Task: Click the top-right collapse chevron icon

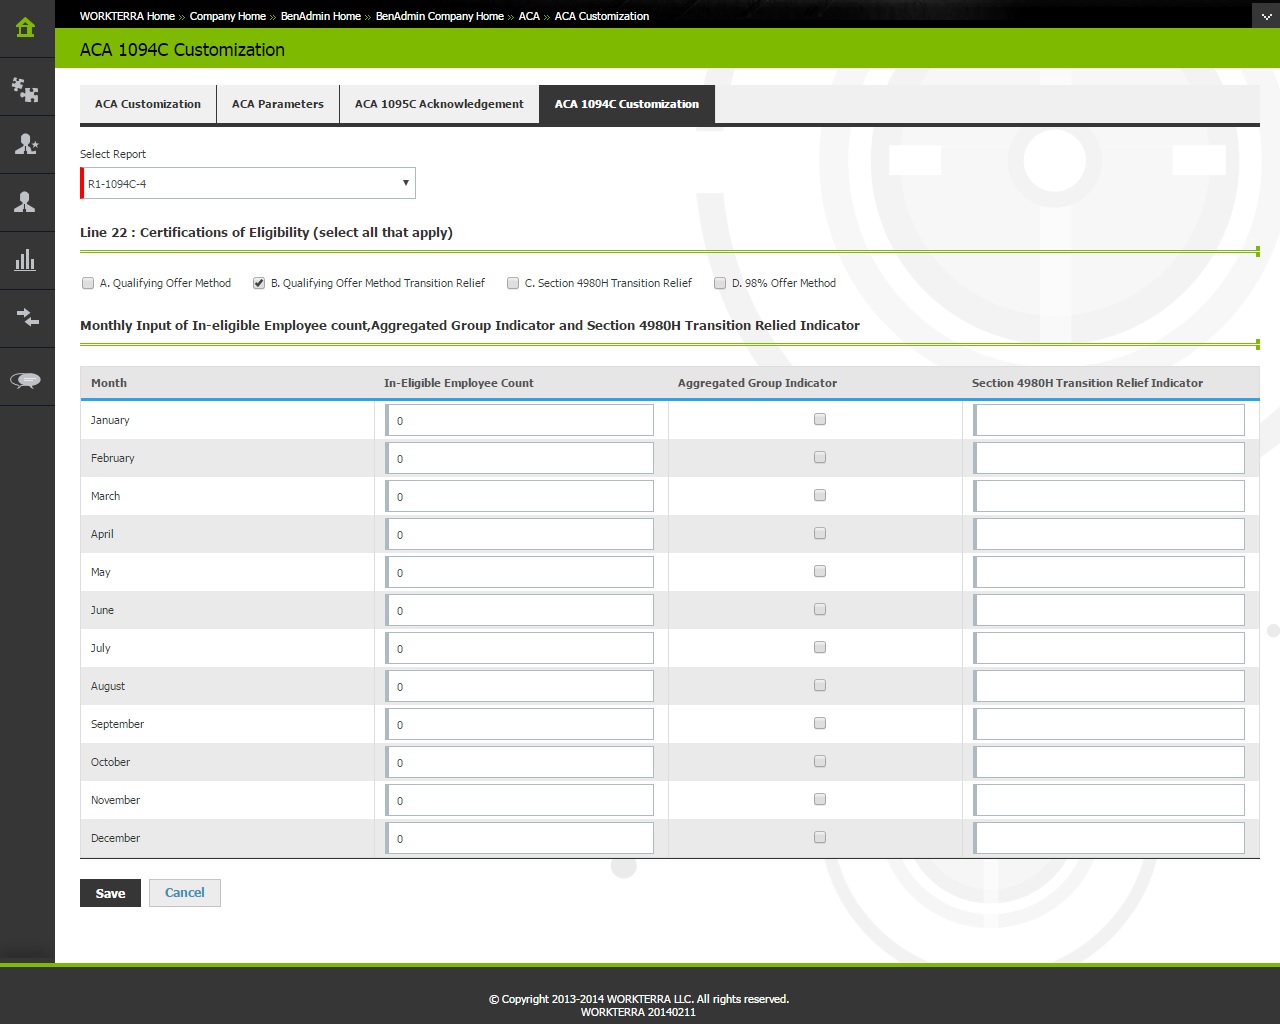Action: click(x=1265, y=16)
